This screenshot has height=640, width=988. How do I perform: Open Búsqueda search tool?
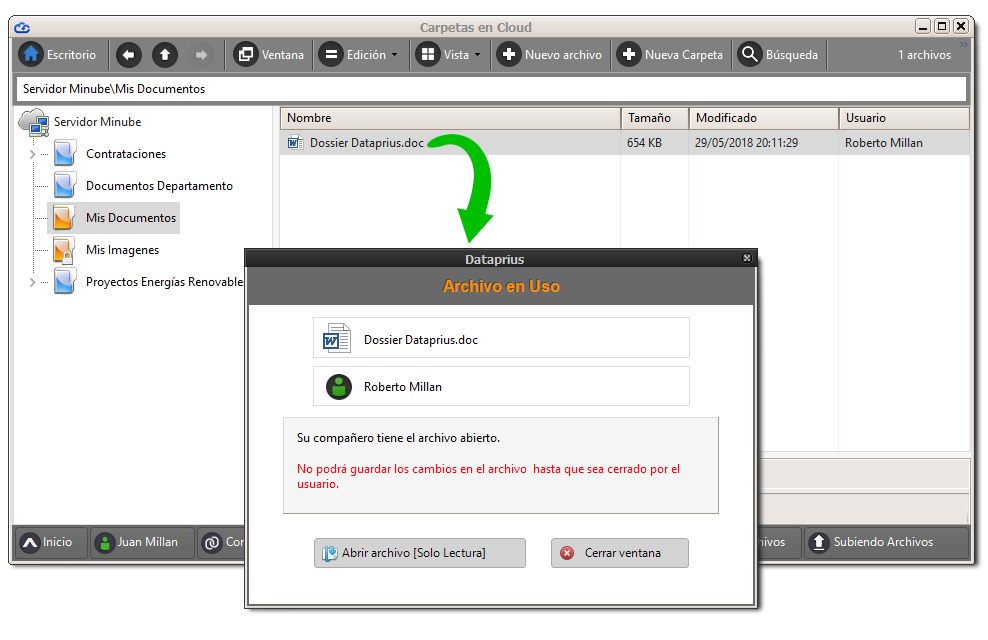pyautogui.click(x=778, y=55)
